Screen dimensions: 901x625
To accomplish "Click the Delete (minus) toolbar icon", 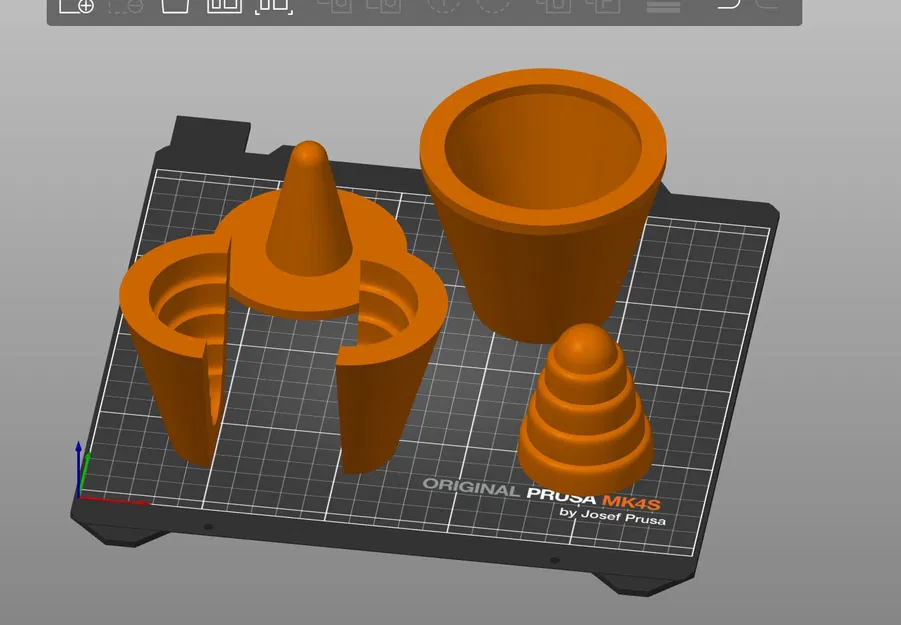I will pos(126,6).
